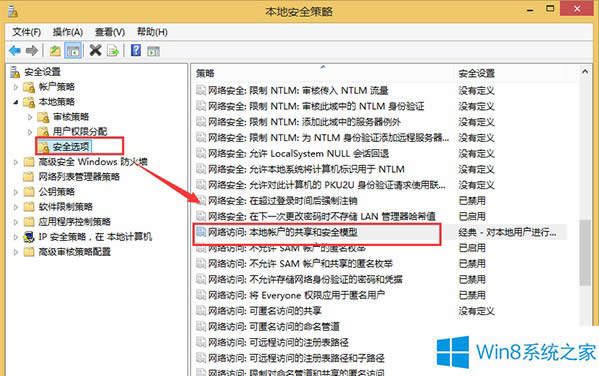Open the 操作(A) menu
The width and height of the screenshot is (599, 376).
(68, 32)
